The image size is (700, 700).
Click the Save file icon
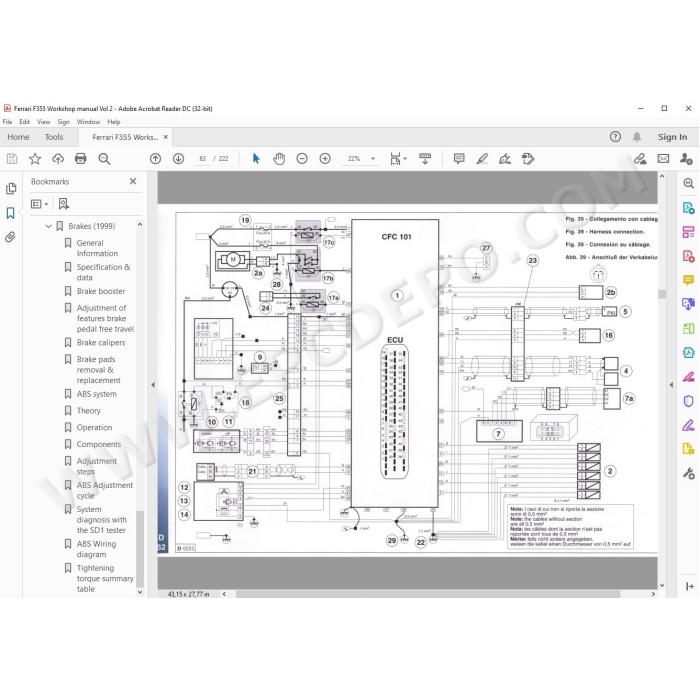(12, 159)
